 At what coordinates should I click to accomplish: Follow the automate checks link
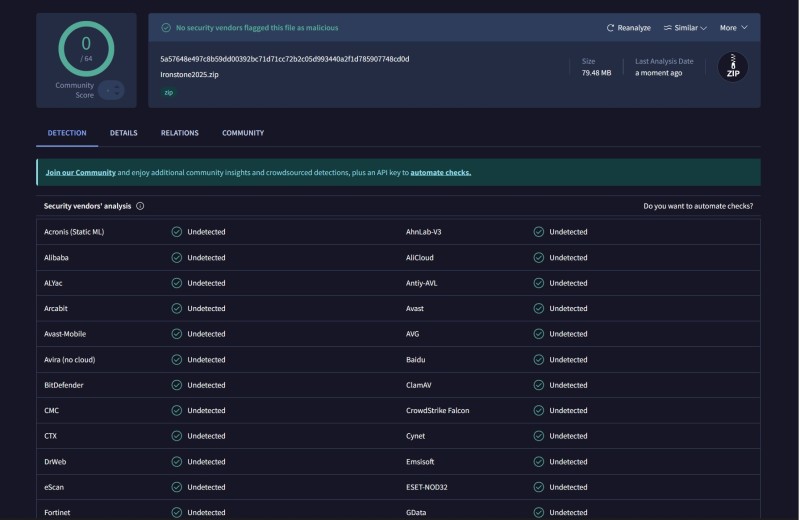coord(440,172)
